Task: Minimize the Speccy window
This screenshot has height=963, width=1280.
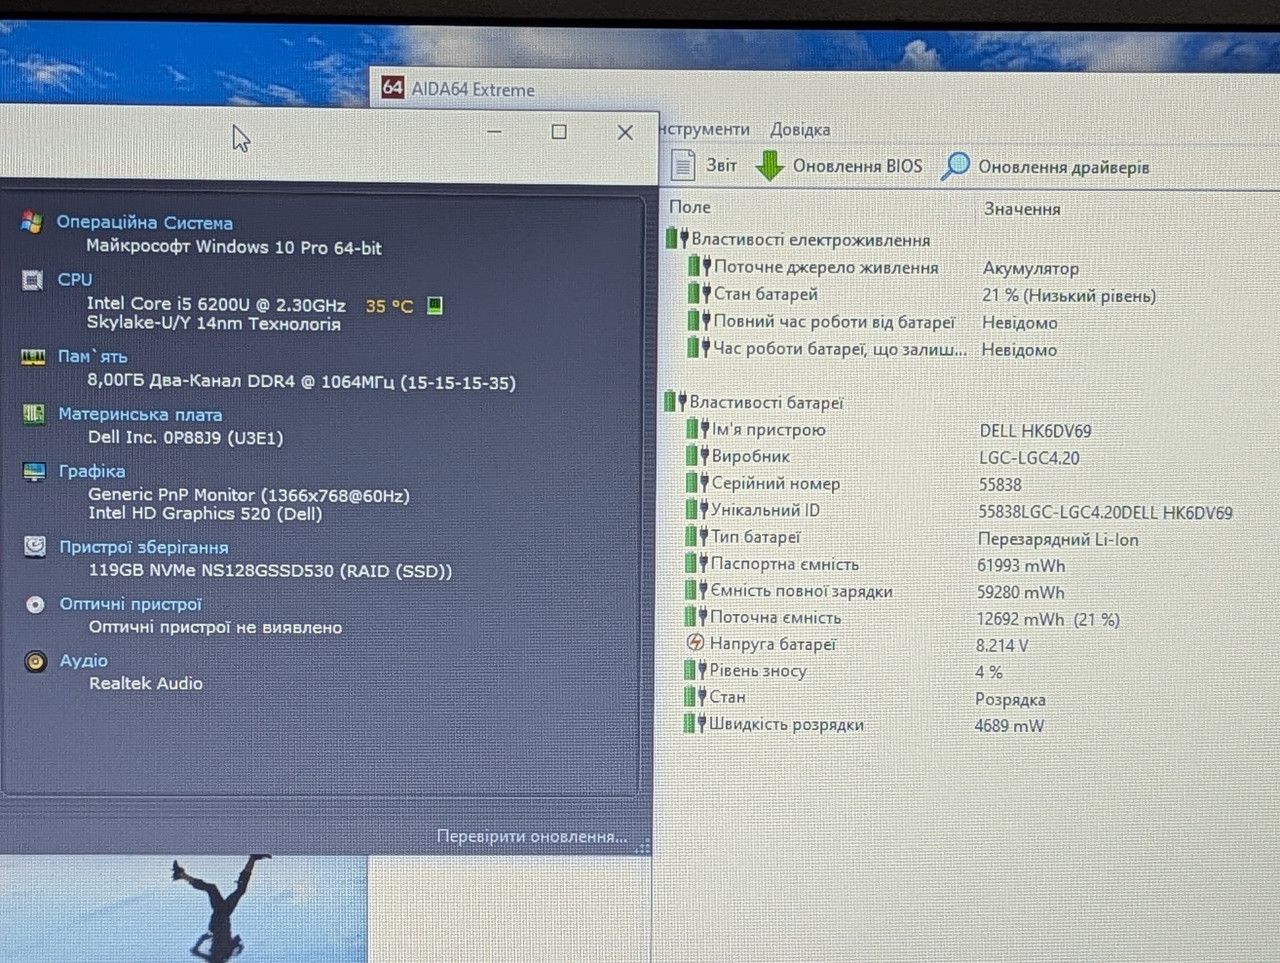Action: coord(494,131)
